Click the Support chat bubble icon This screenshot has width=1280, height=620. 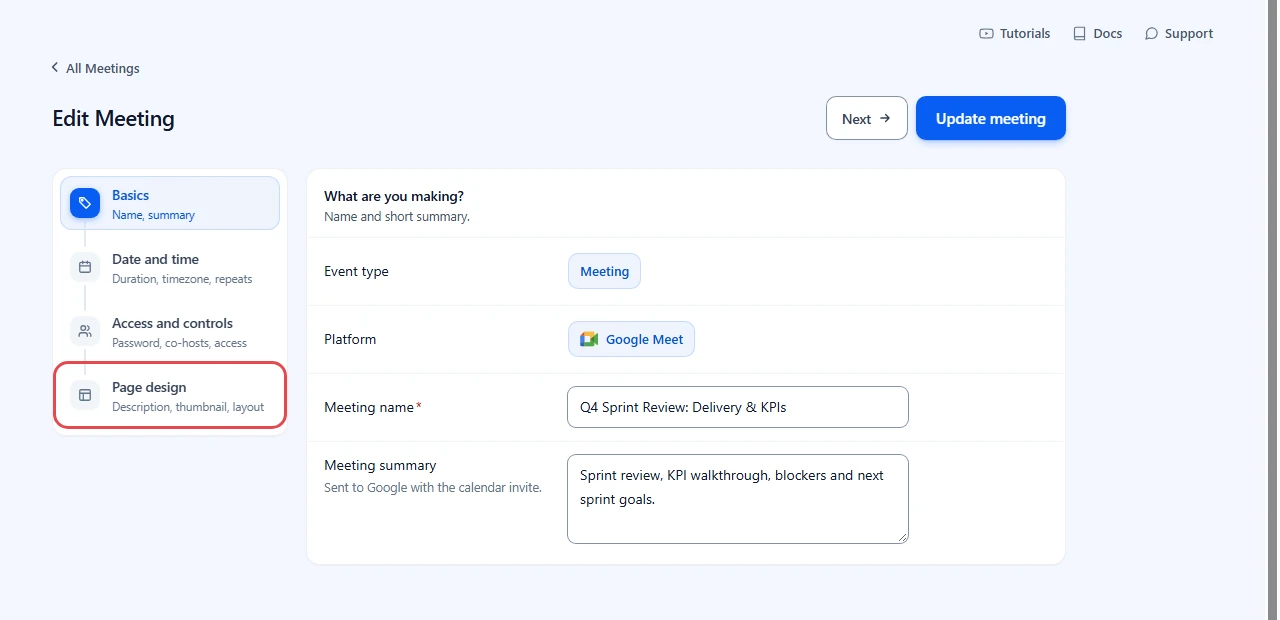coord(1151,33)
